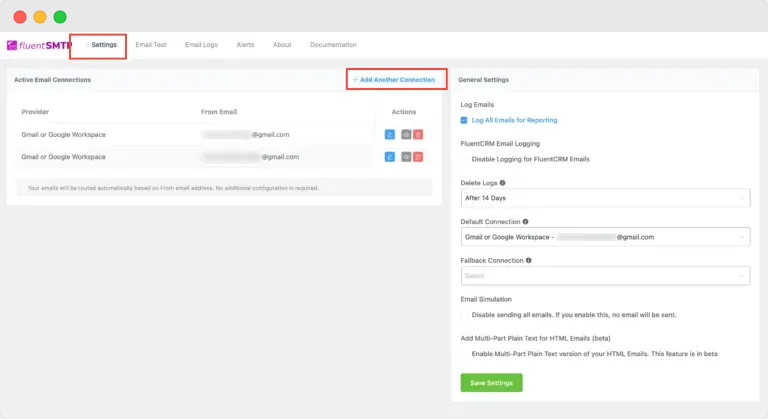This screenshot has width=768, height=419.
Task: Uncheck Log All Emails for Reporting
Action: (464, 120)
